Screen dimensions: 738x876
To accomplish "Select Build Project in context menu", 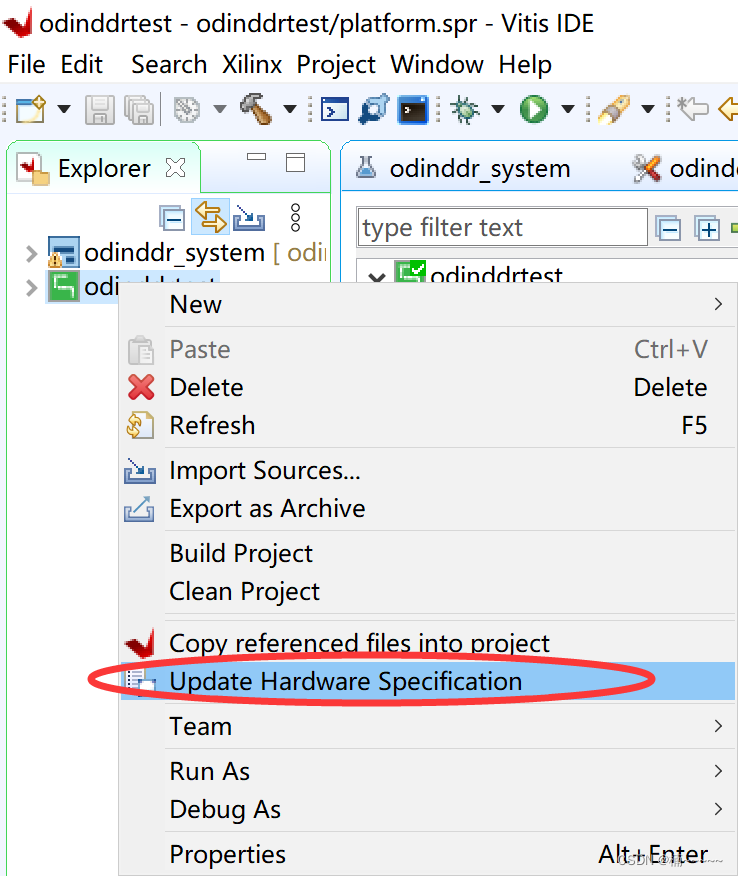I will tap(427, 553).
